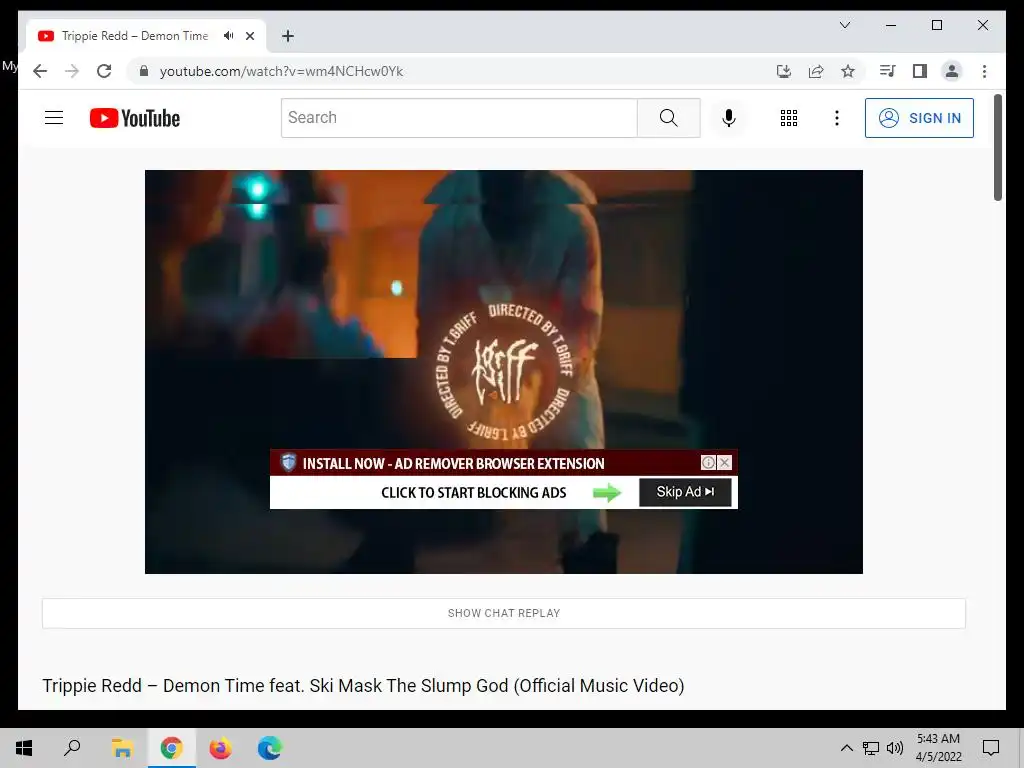Image resolution: width=1024 pixels, height=768 pixels.
Task: Open Windows notification center
Action: [991, 748]
